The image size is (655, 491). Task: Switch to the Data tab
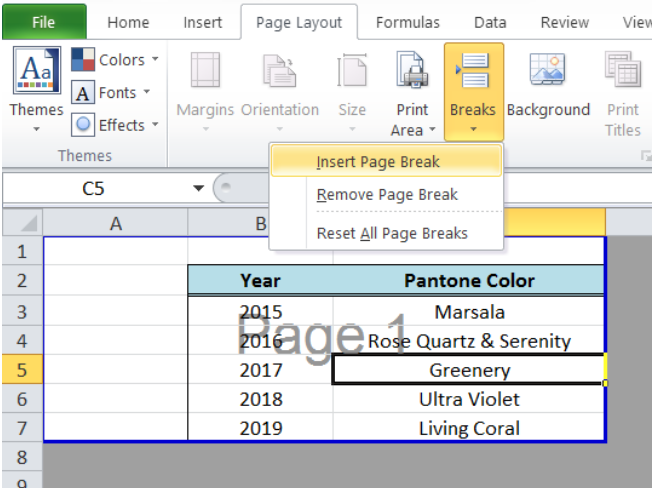(x=490, y=22)
